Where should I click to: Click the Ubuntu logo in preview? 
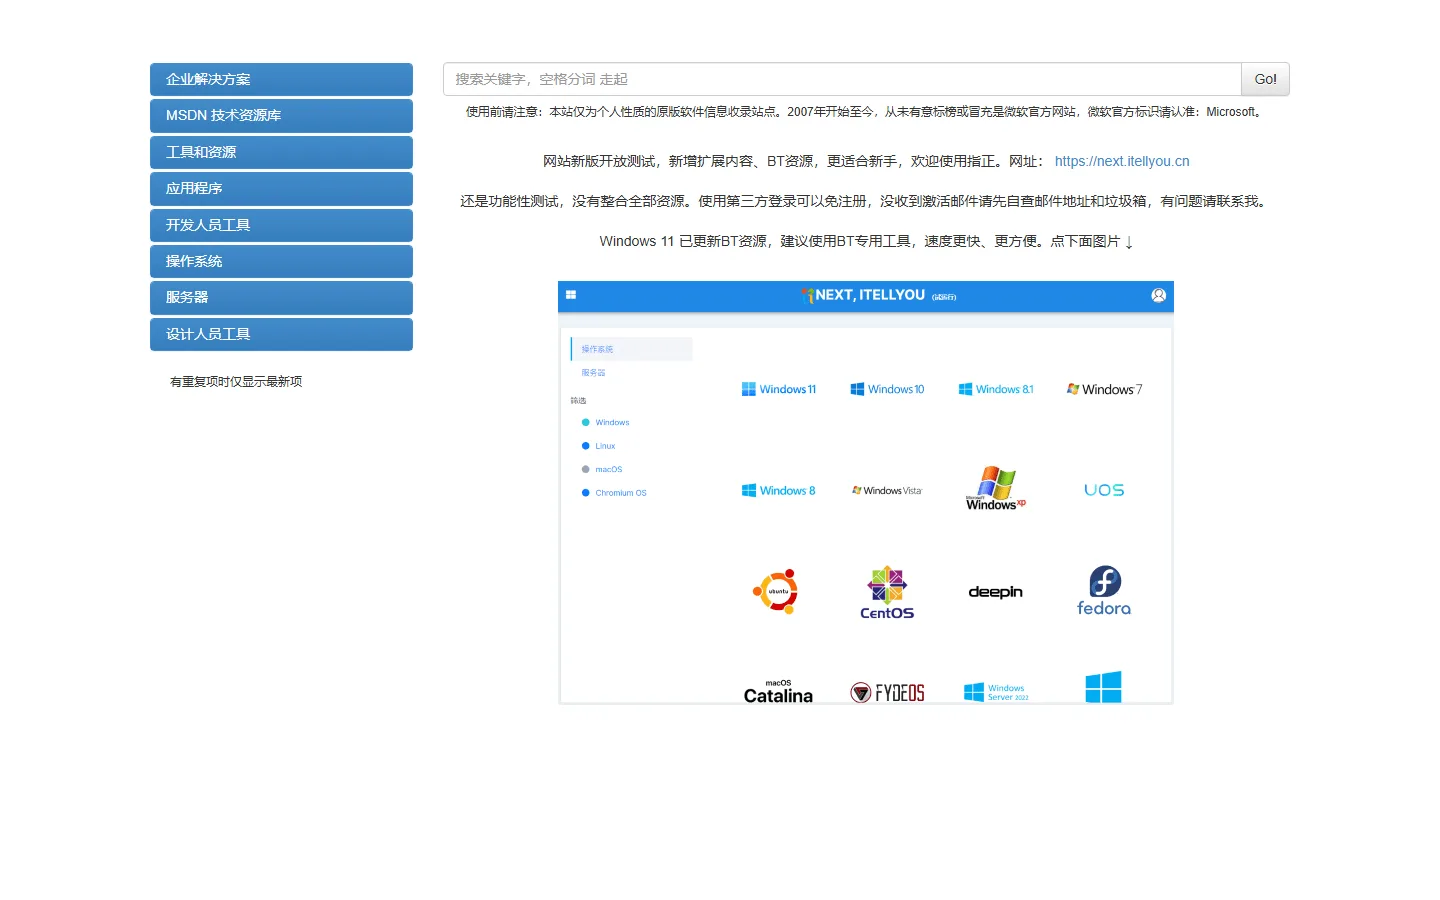778,591
